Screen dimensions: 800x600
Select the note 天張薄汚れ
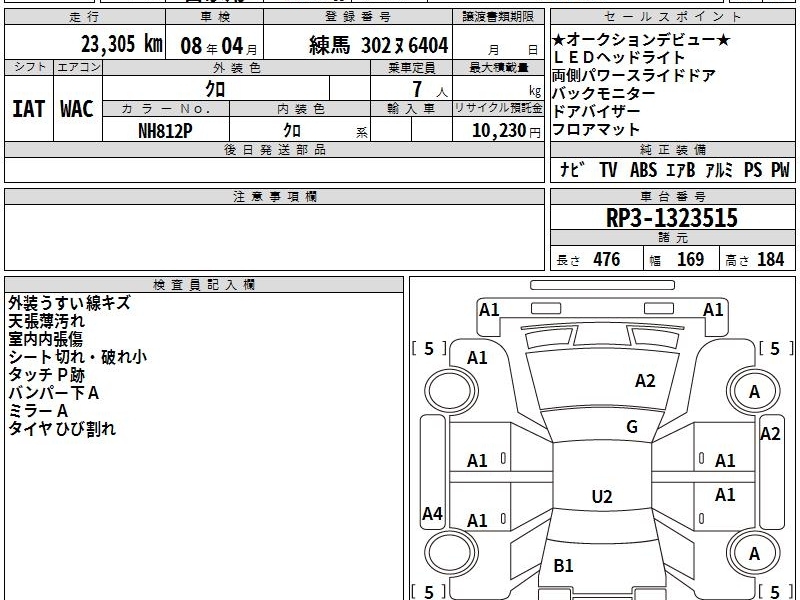(46, 321)
